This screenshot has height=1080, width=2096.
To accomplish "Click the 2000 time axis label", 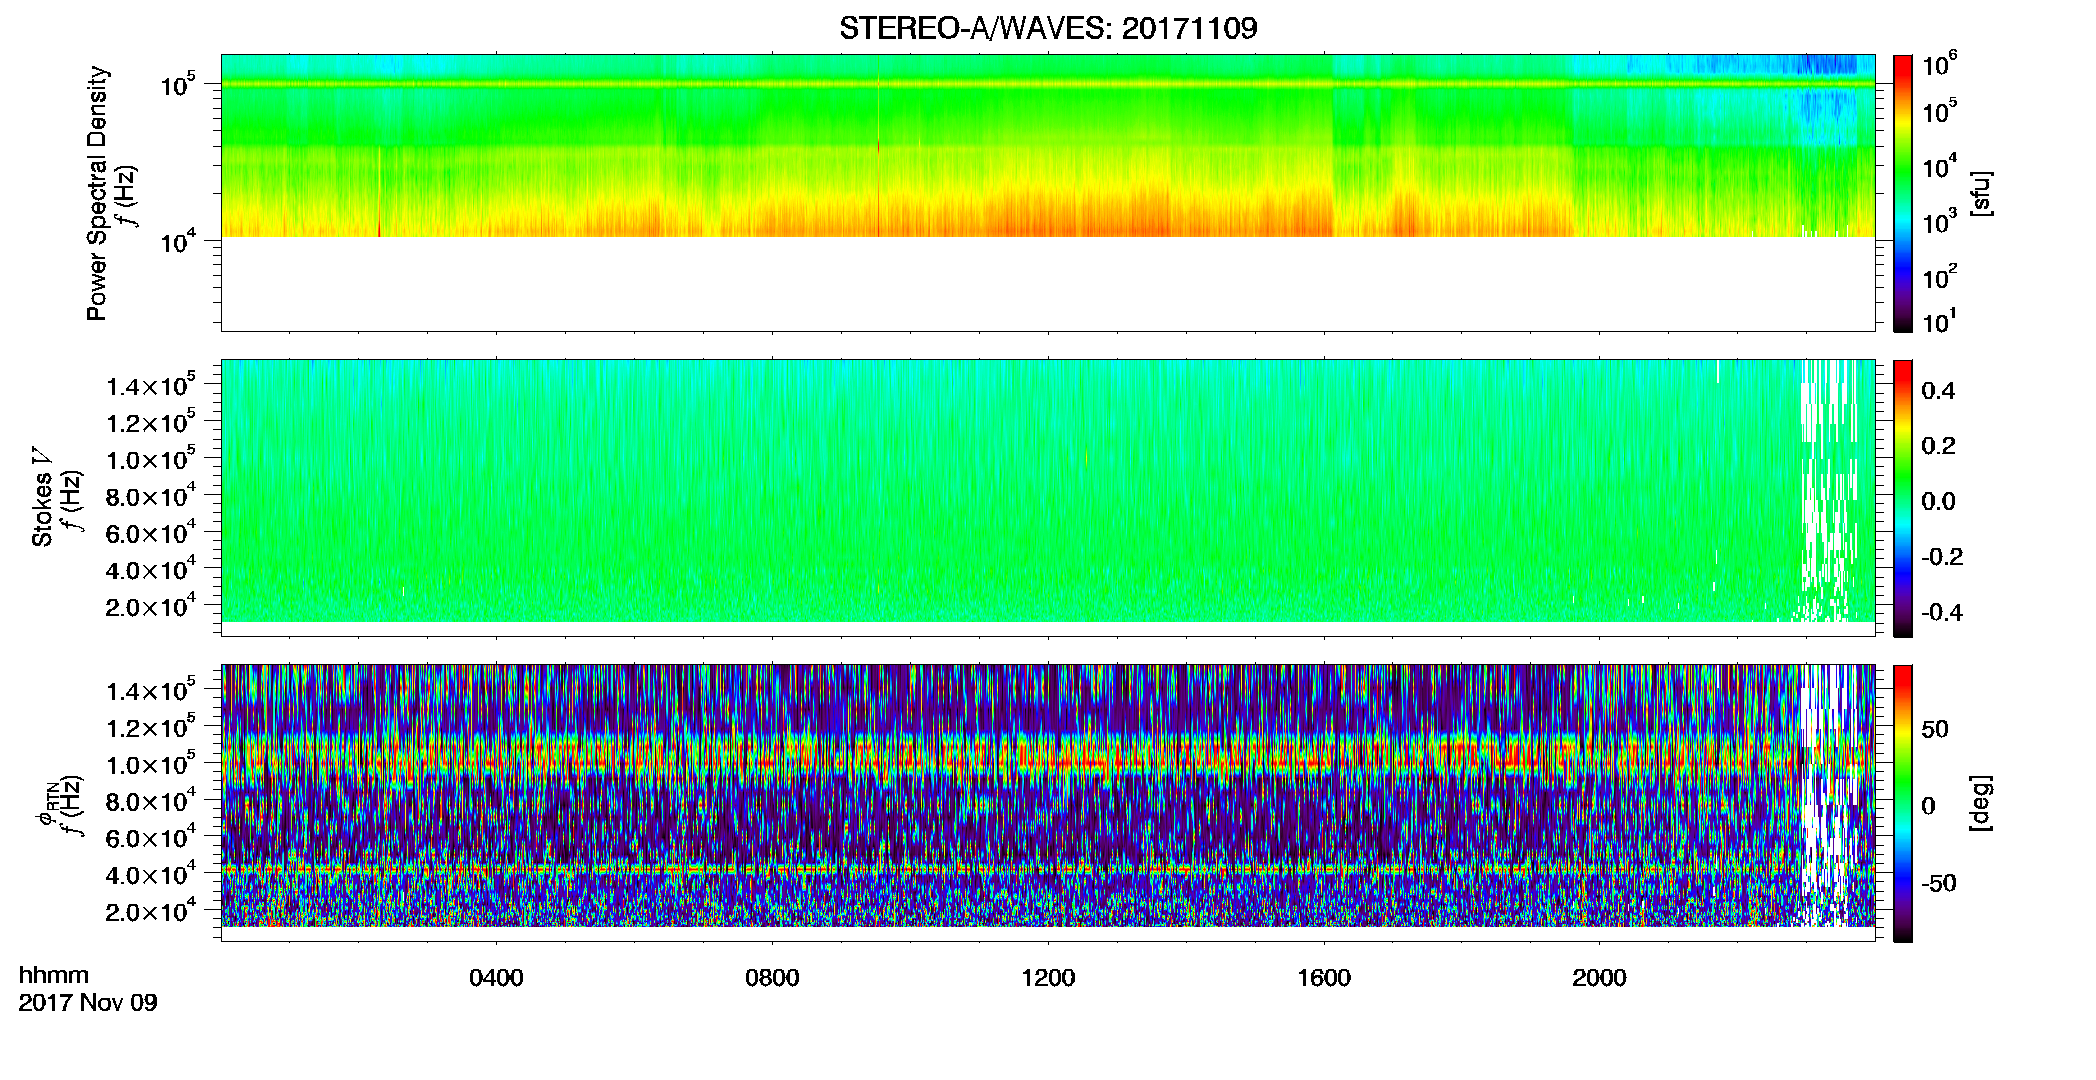I will tap(1599, 978).
